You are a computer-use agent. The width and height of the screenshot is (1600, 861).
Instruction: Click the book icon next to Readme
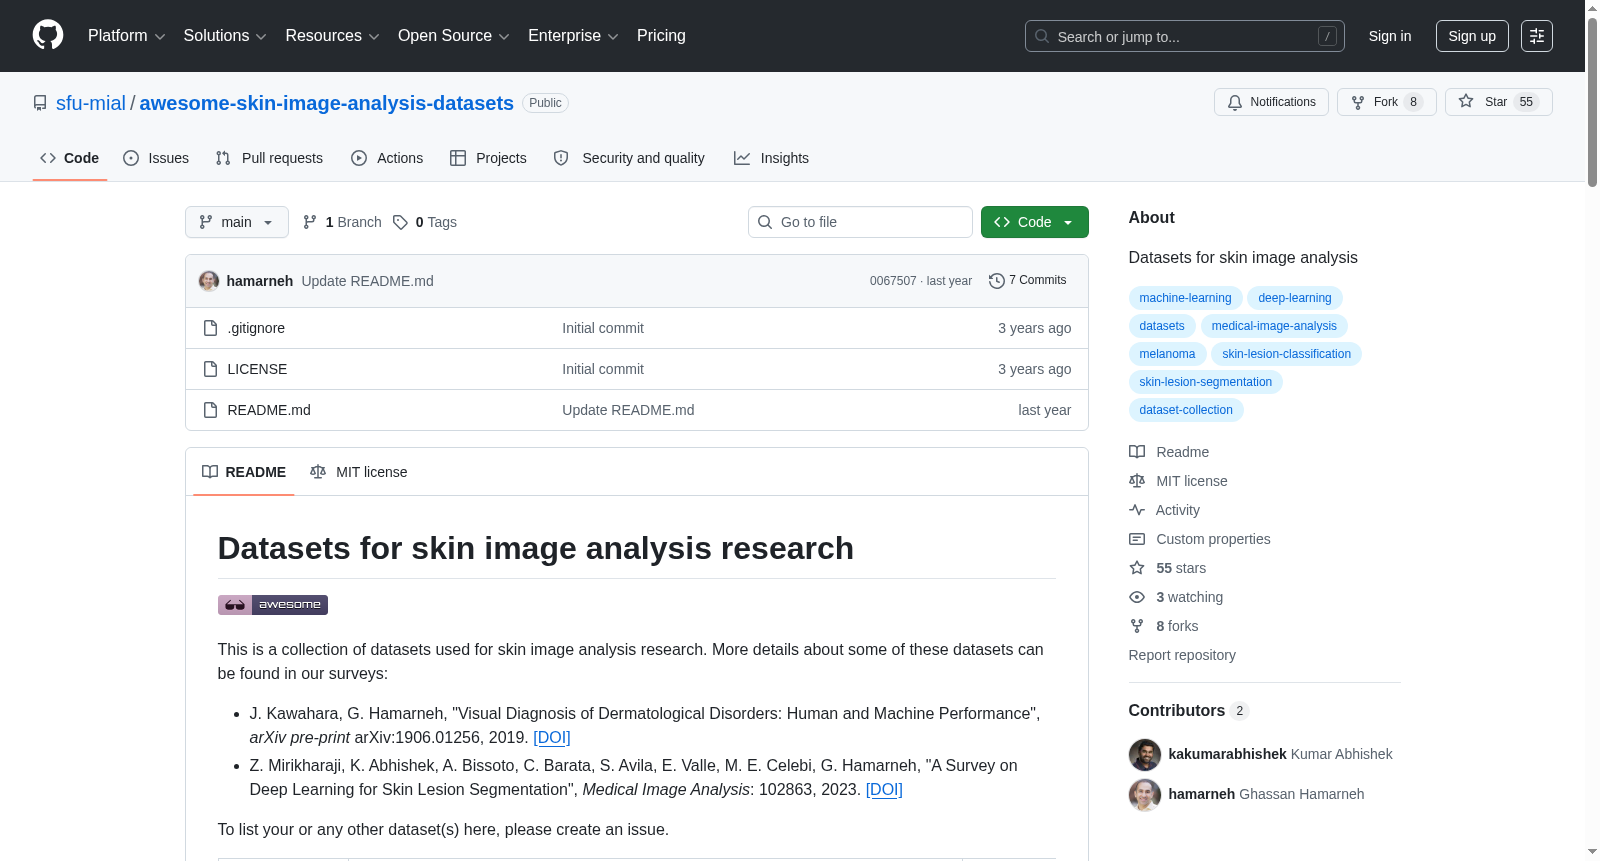1137,452
